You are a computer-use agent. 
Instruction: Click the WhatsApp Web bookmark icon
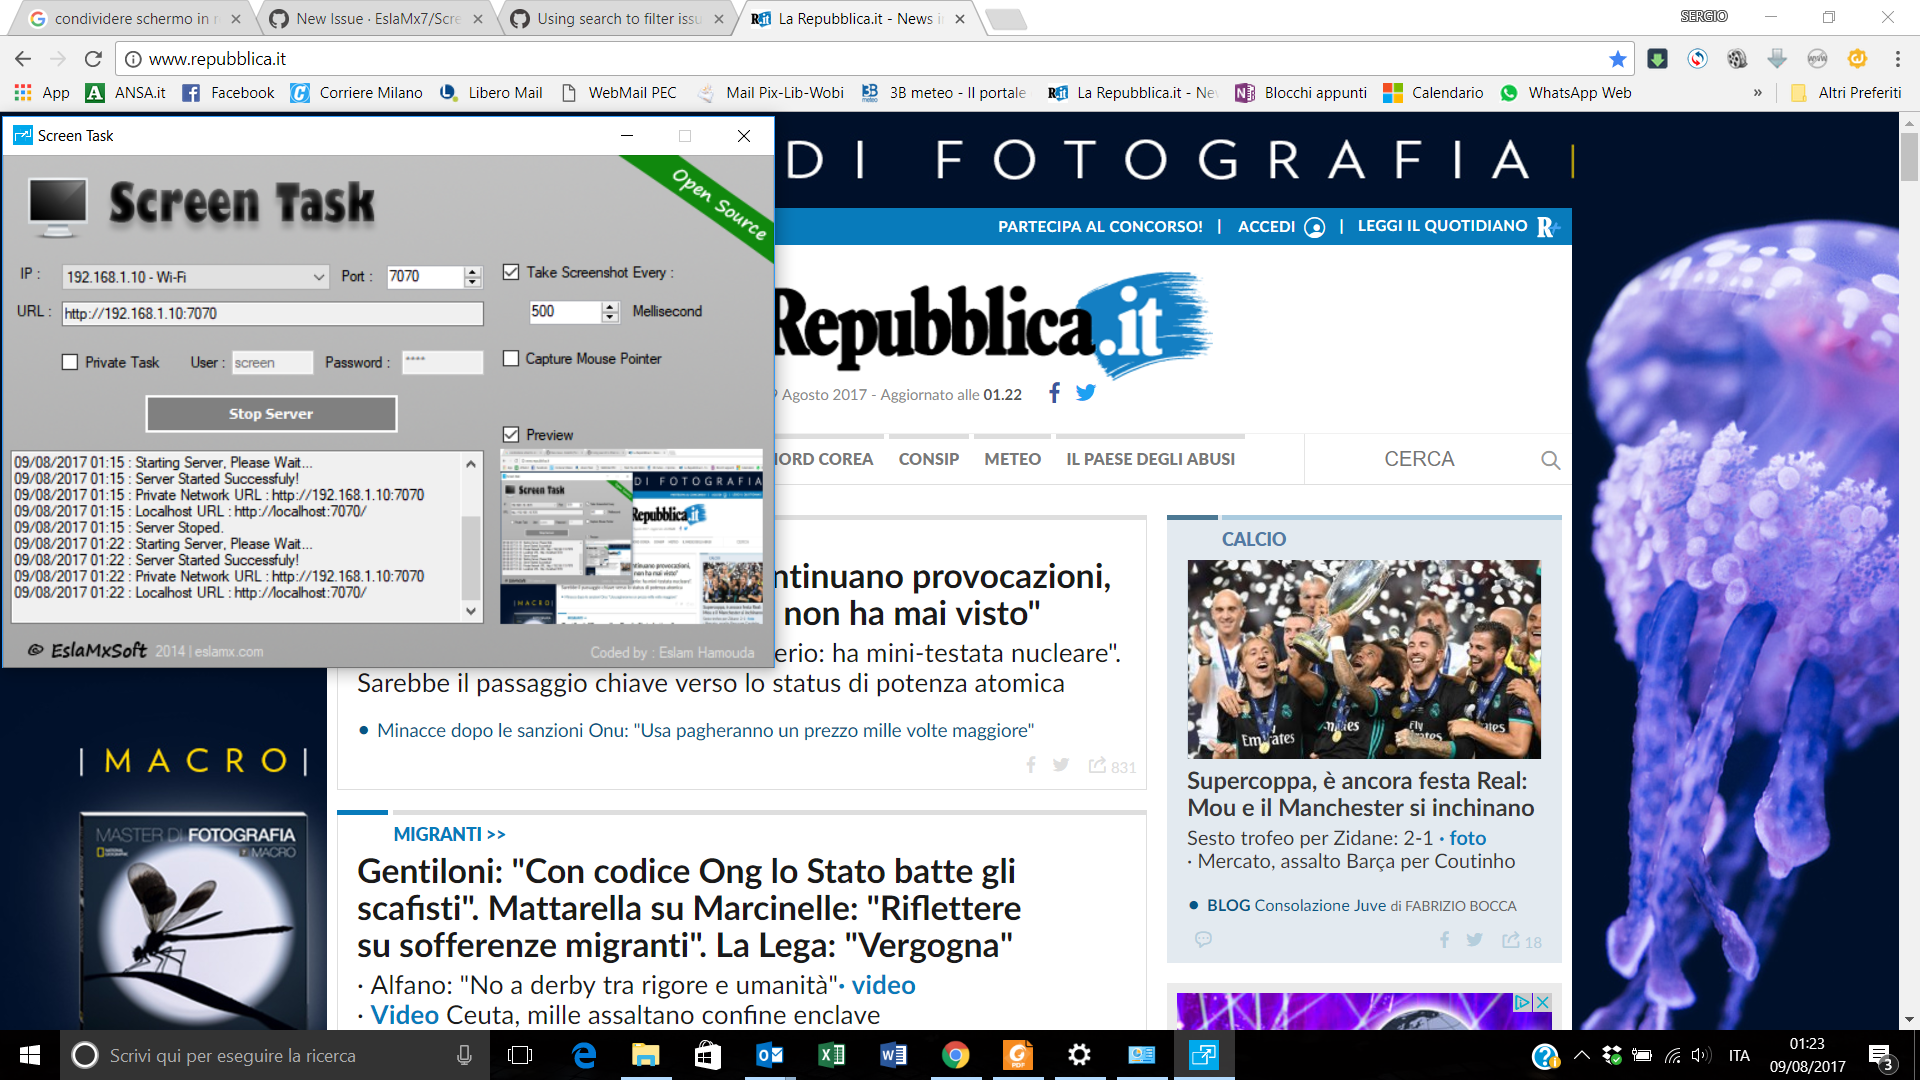[x=1509, y=93]
